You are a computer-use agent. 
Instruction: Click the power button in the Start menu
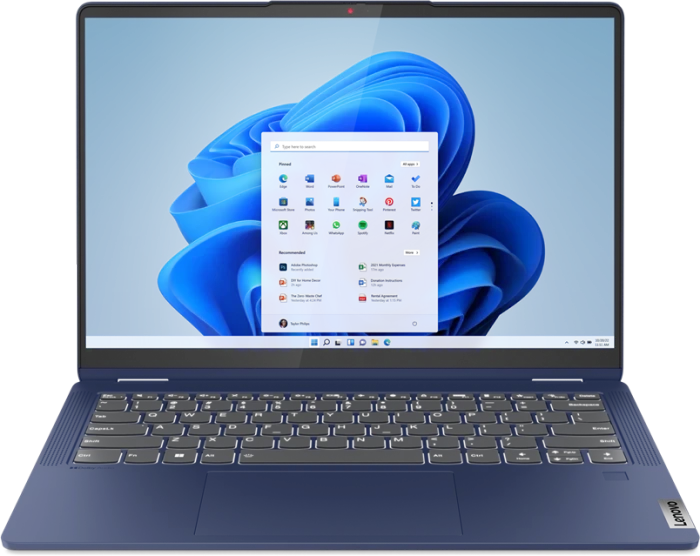coord(414,324)
